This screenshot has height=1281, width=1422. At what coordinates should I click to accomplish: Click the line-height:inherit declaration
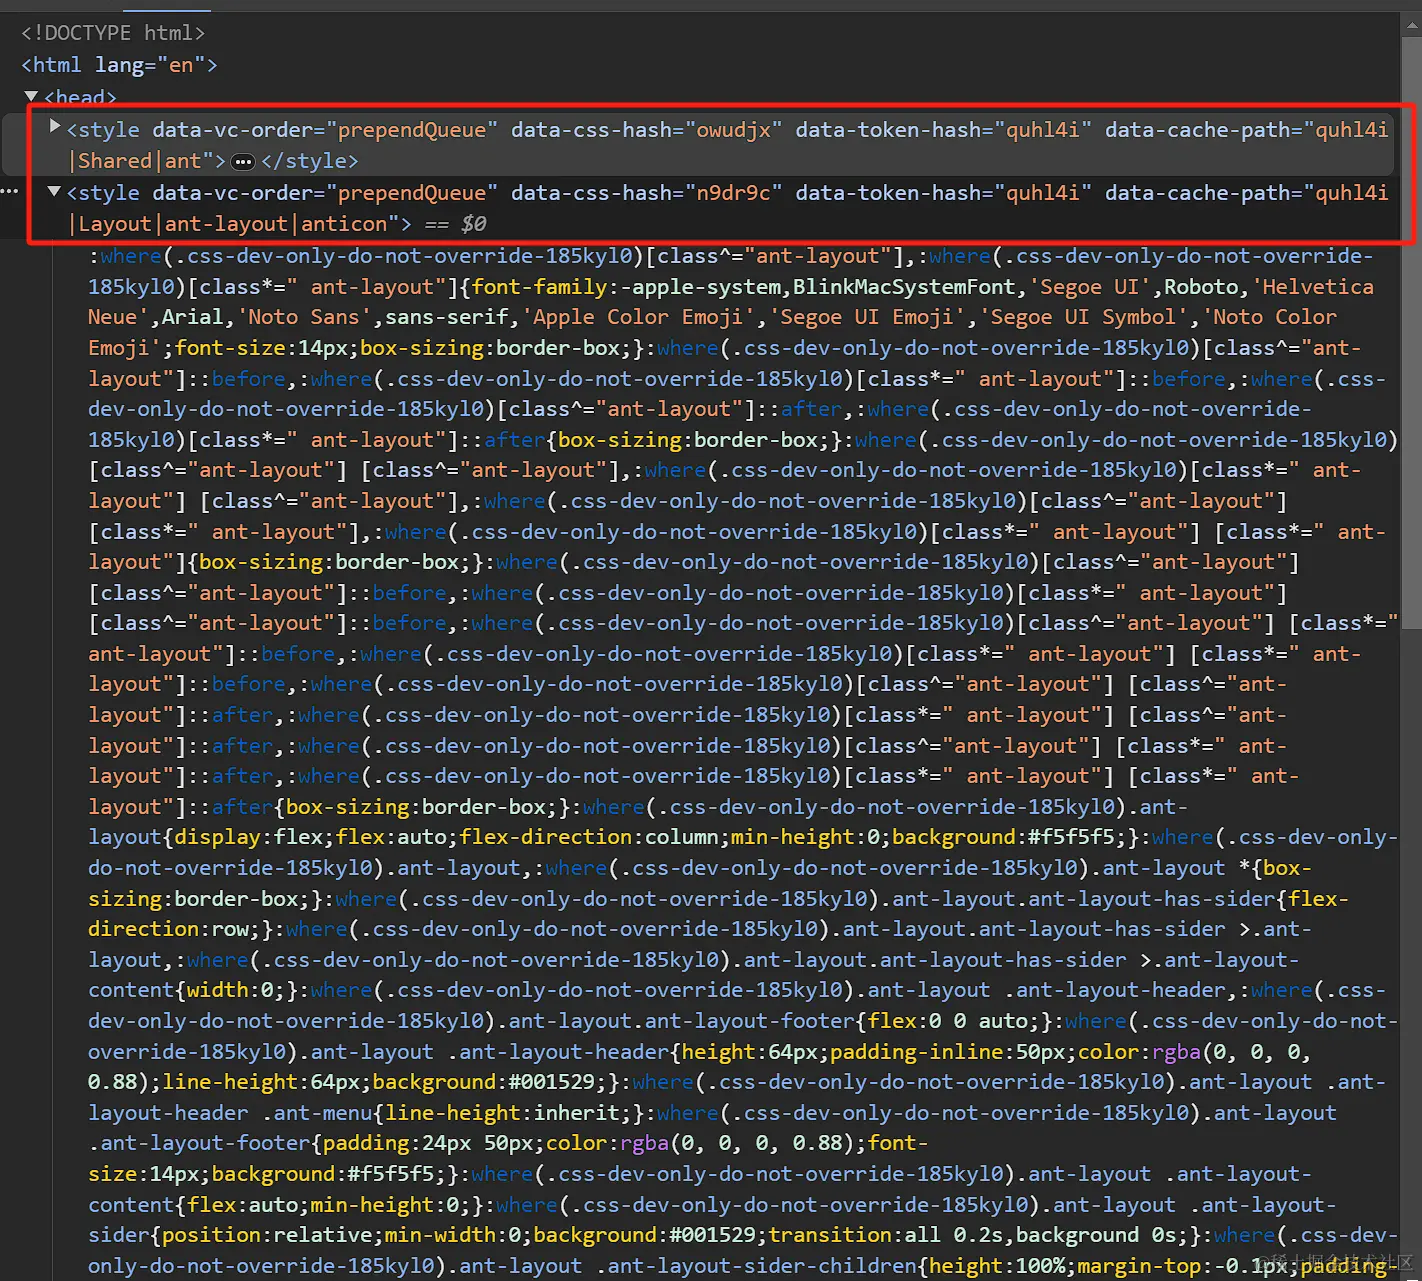click(x=503, y=1113)
